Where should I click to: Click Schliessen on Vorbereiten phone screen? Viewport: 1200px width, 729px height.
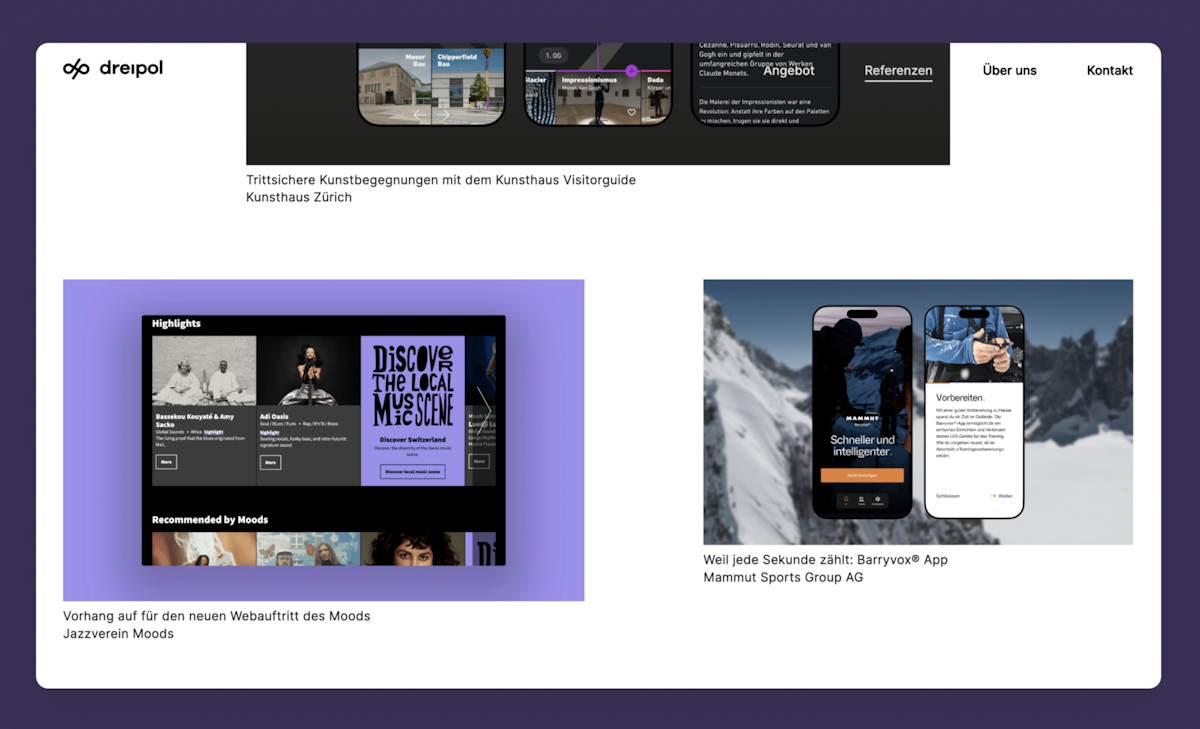948,496
